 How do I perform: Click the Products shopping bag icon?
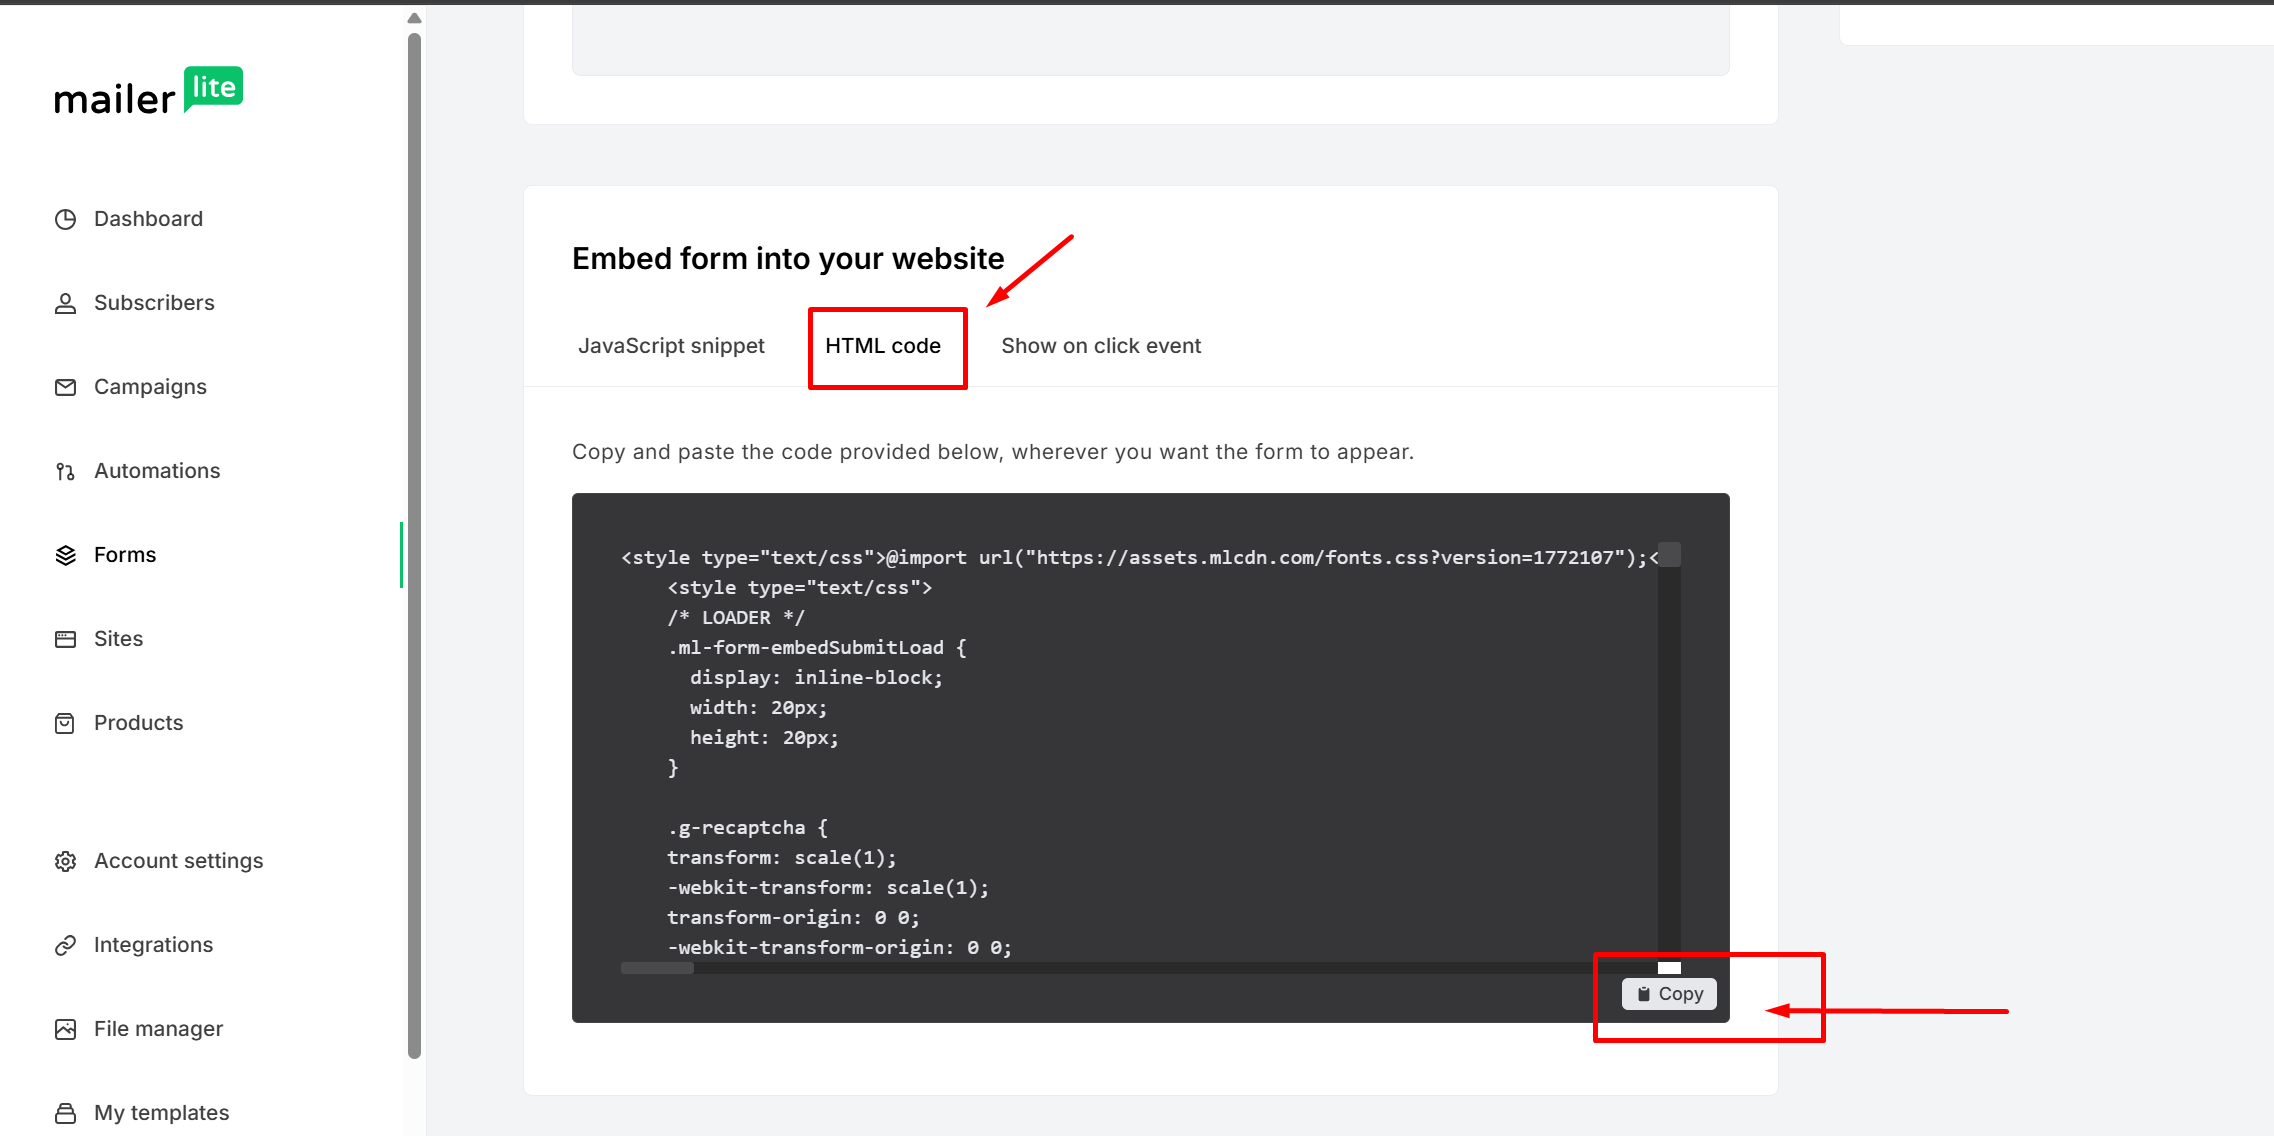(x=66, y=723)
